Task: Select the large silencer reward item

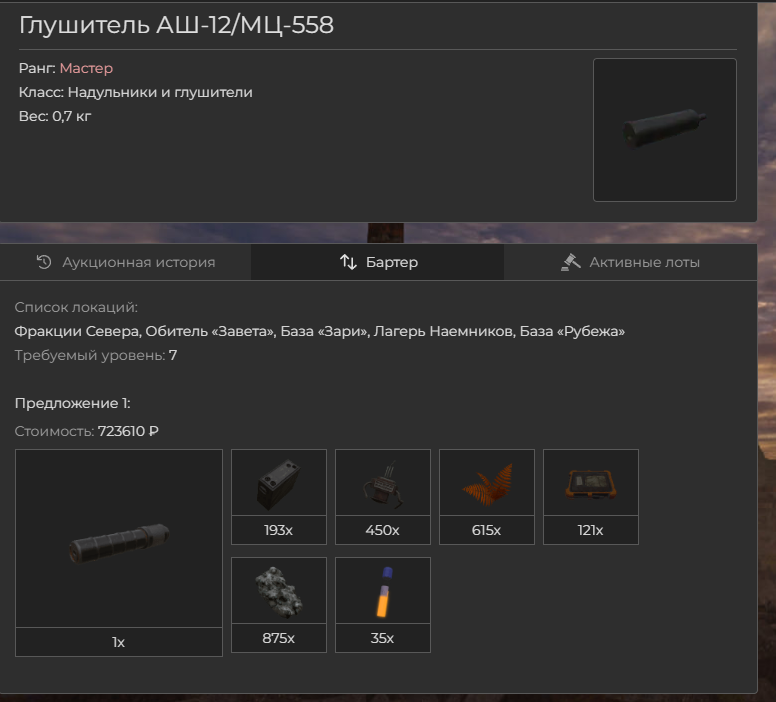Action: (119, 539)
